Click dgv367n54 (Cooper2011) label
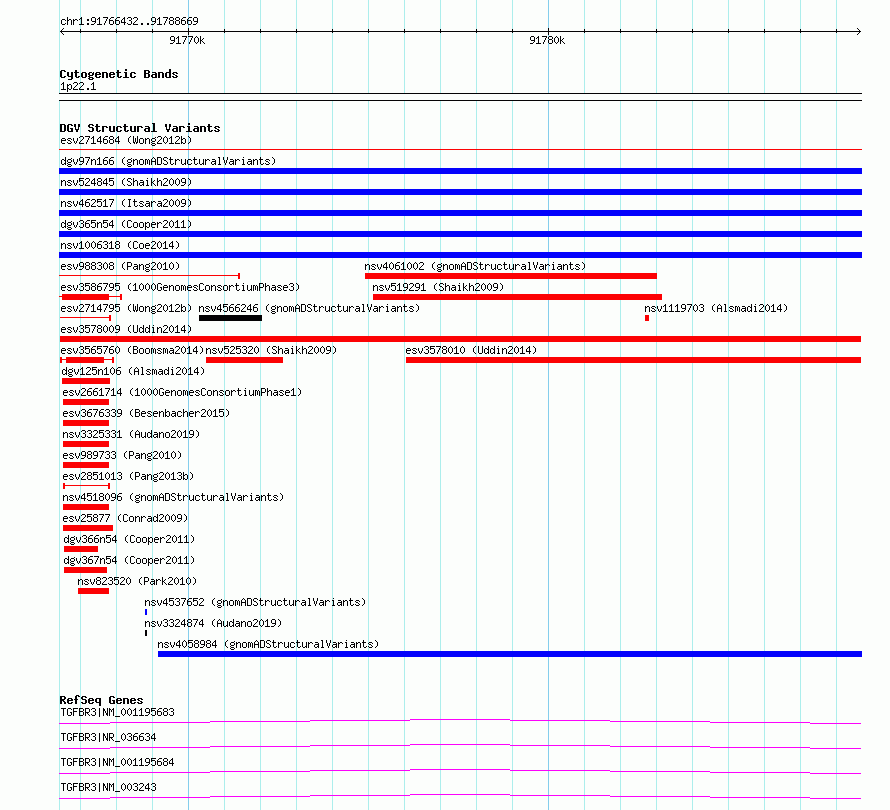The height and width of the screenshot is (810, 890). [x=129, y=560]
